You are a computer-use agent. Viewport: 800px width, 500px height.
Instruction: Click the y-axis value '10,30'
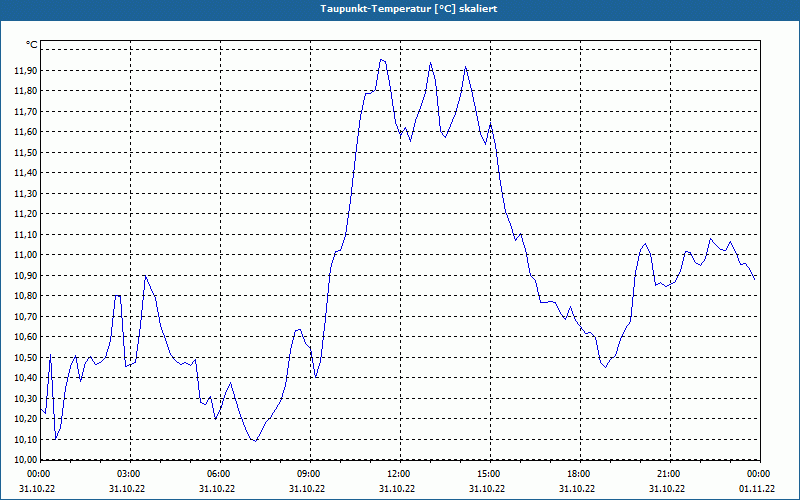(26, 398)
